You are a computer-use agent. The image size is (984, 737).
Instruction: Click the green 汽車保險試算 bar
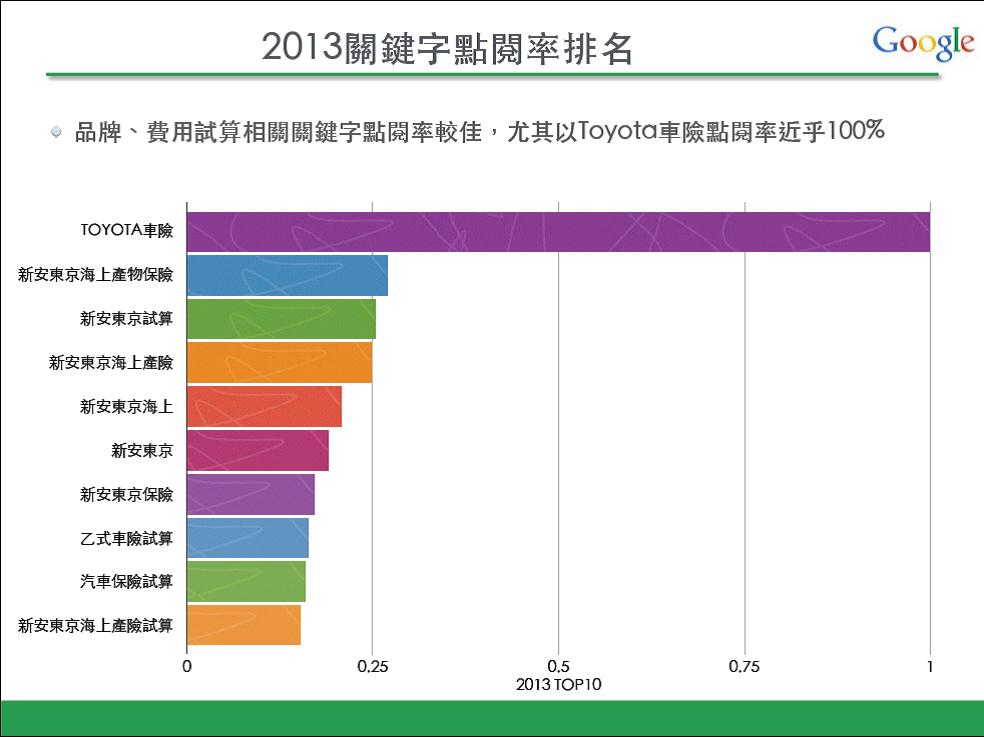click(246, 581)
